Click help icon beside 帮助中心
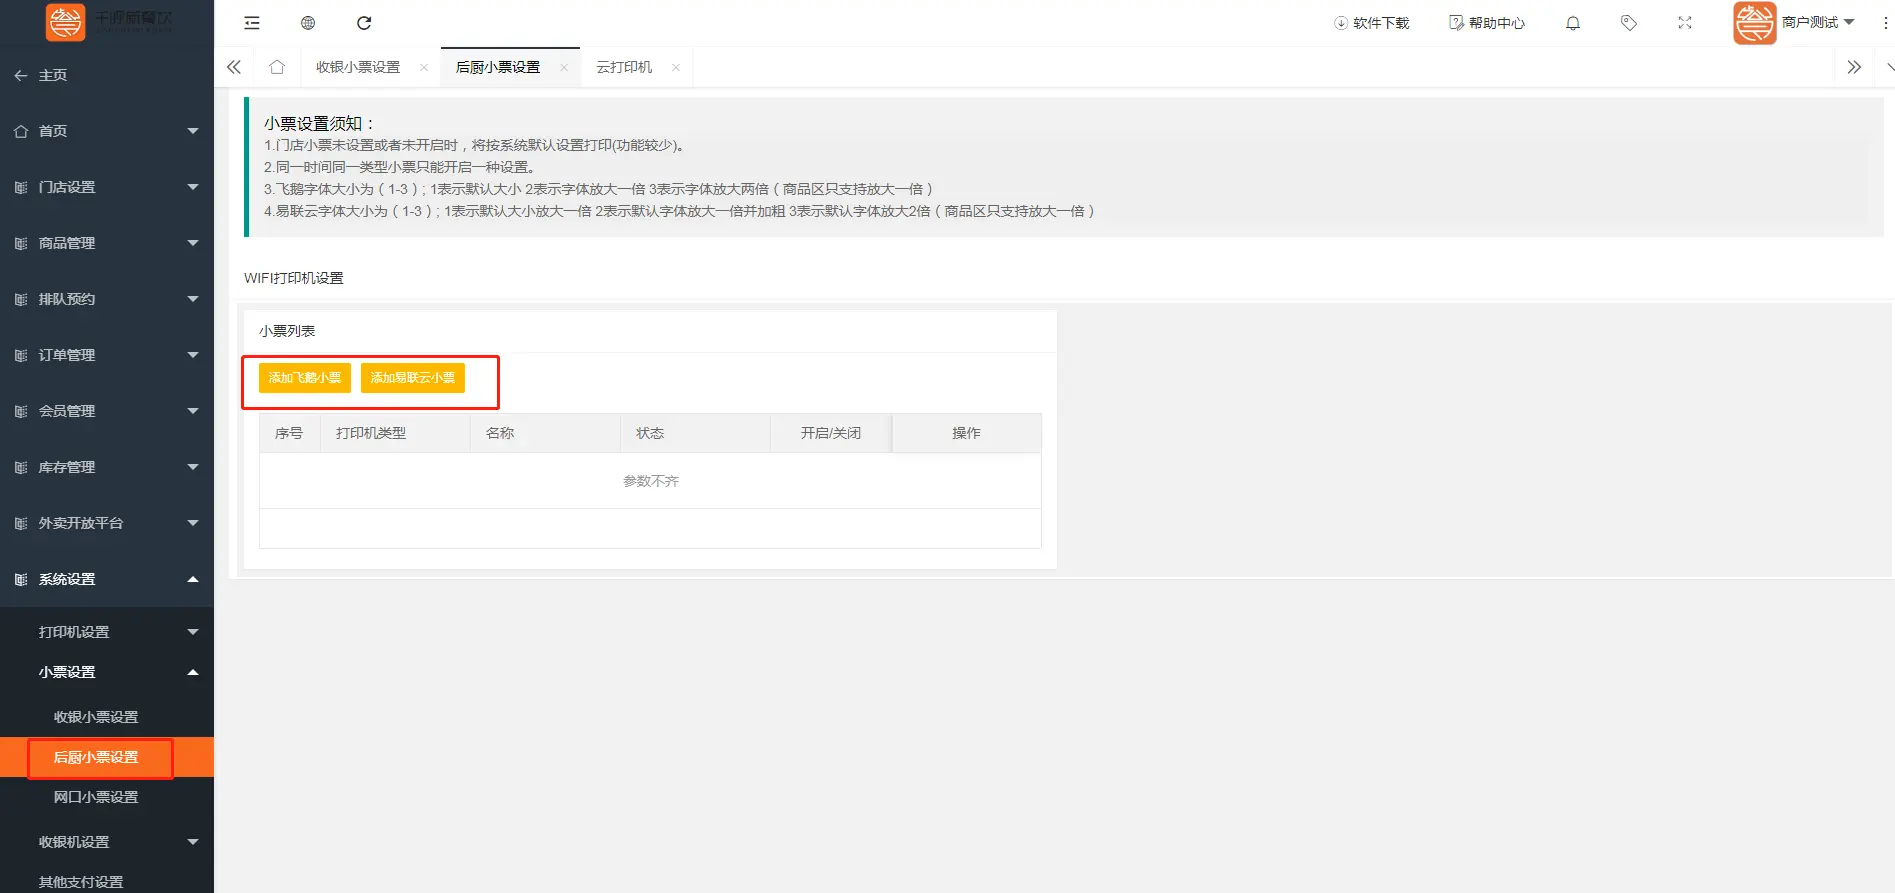 [x=1456, y=23]
